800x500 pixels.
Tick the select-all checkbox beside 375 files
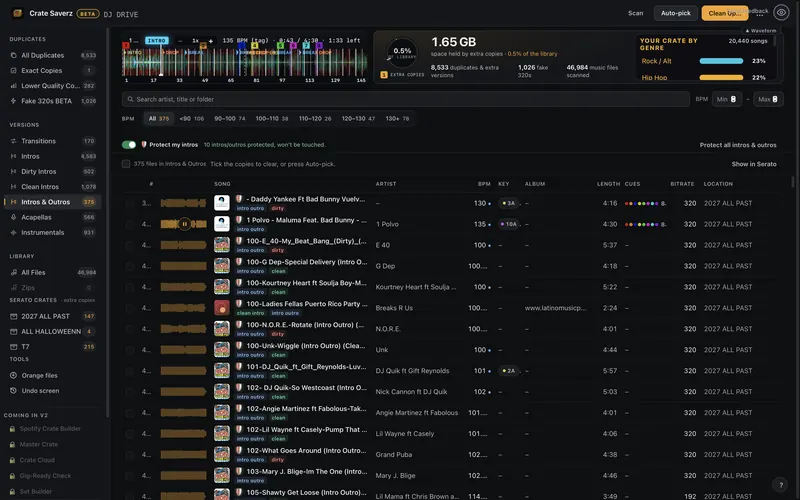click(x=126, y=164)
